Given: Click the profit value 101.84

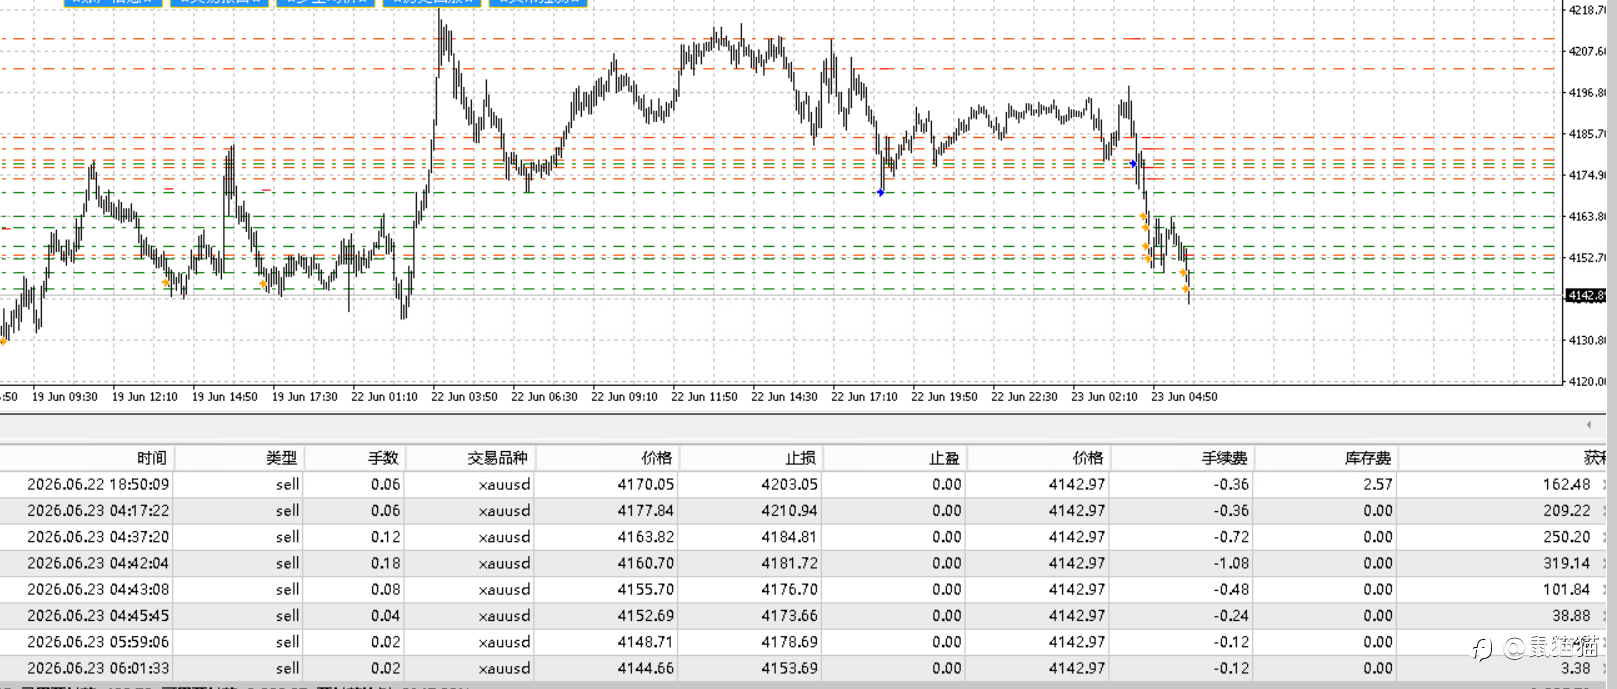Looking at the screenshot, I should [x=1566, y=589].
